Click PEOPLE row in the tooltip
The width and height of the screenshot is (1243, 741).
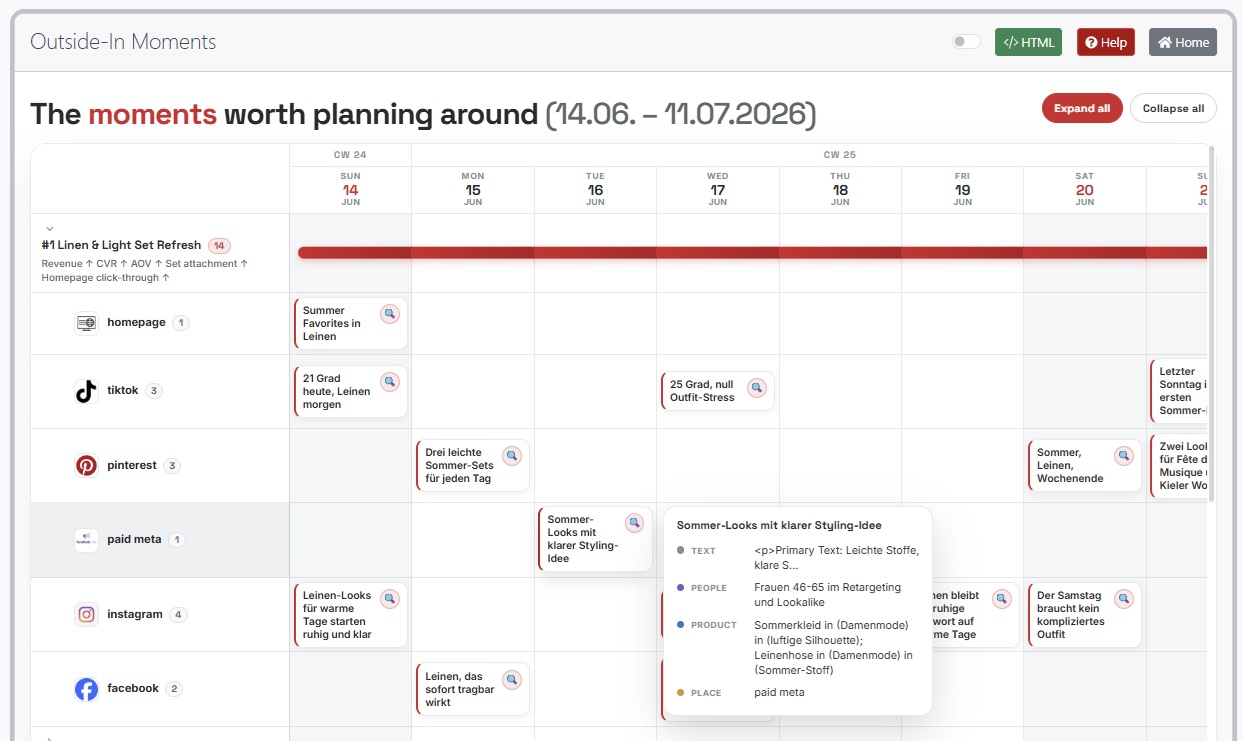pyautogui.click(x=797, y=594)
